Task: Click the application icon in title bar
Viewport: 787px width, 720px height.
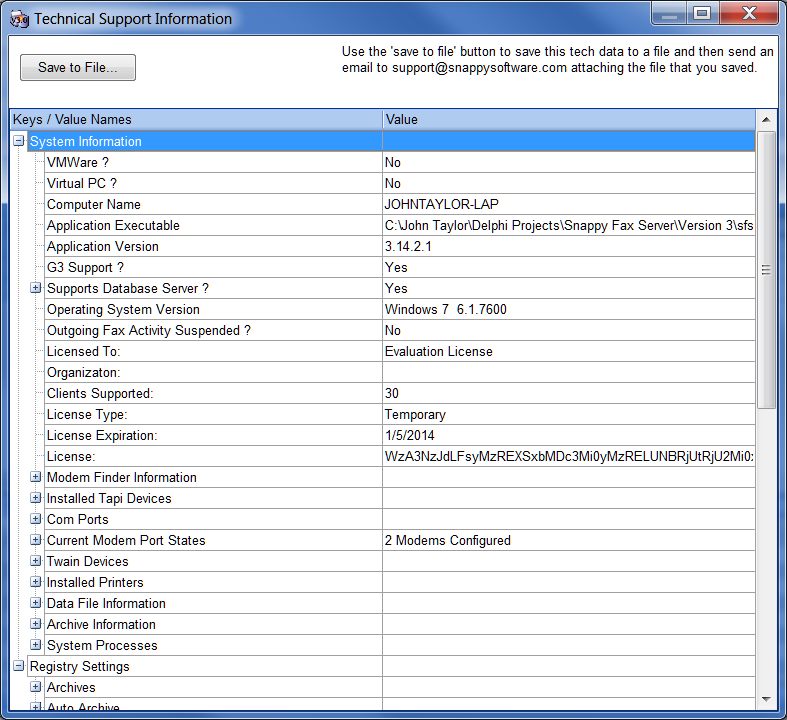Action: pyautogui.click(x=19, y=18)
